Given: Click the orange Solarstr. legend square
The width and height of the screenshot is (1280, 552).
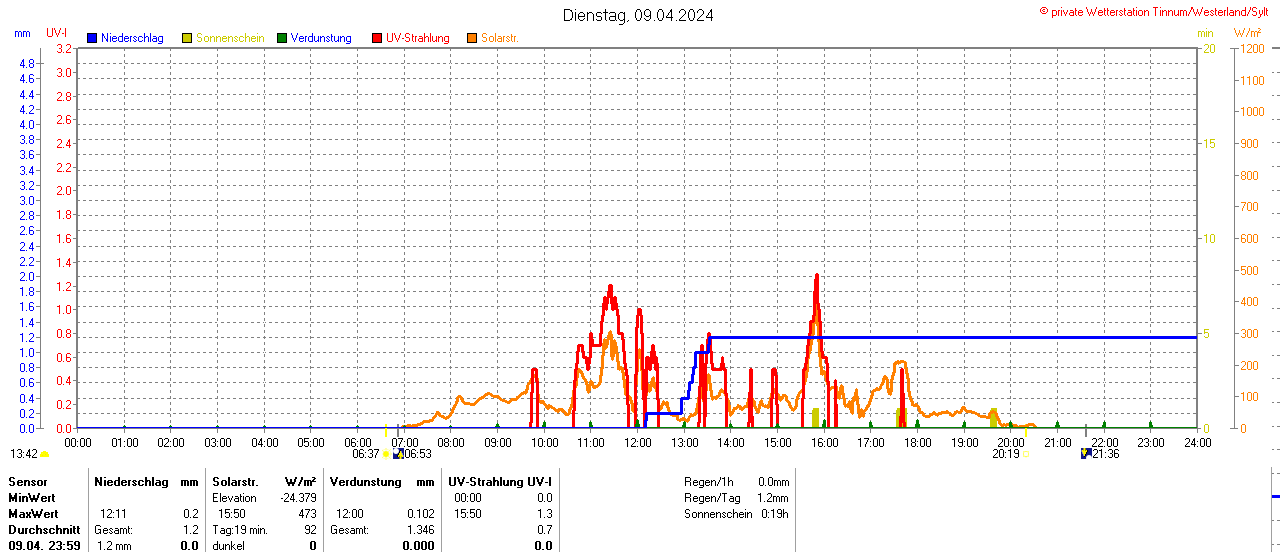Looking at the screenshot, I should pos(472,38).
